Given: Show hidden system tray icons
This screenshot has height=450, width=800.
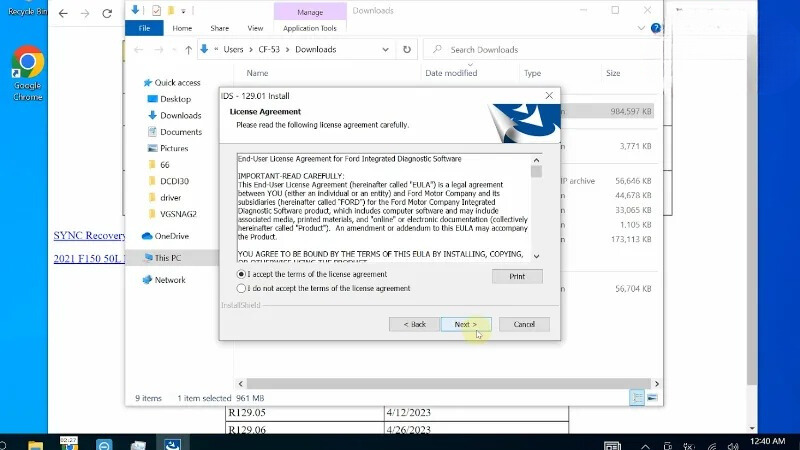Looking at the screenshot, I should coord(645,446).
